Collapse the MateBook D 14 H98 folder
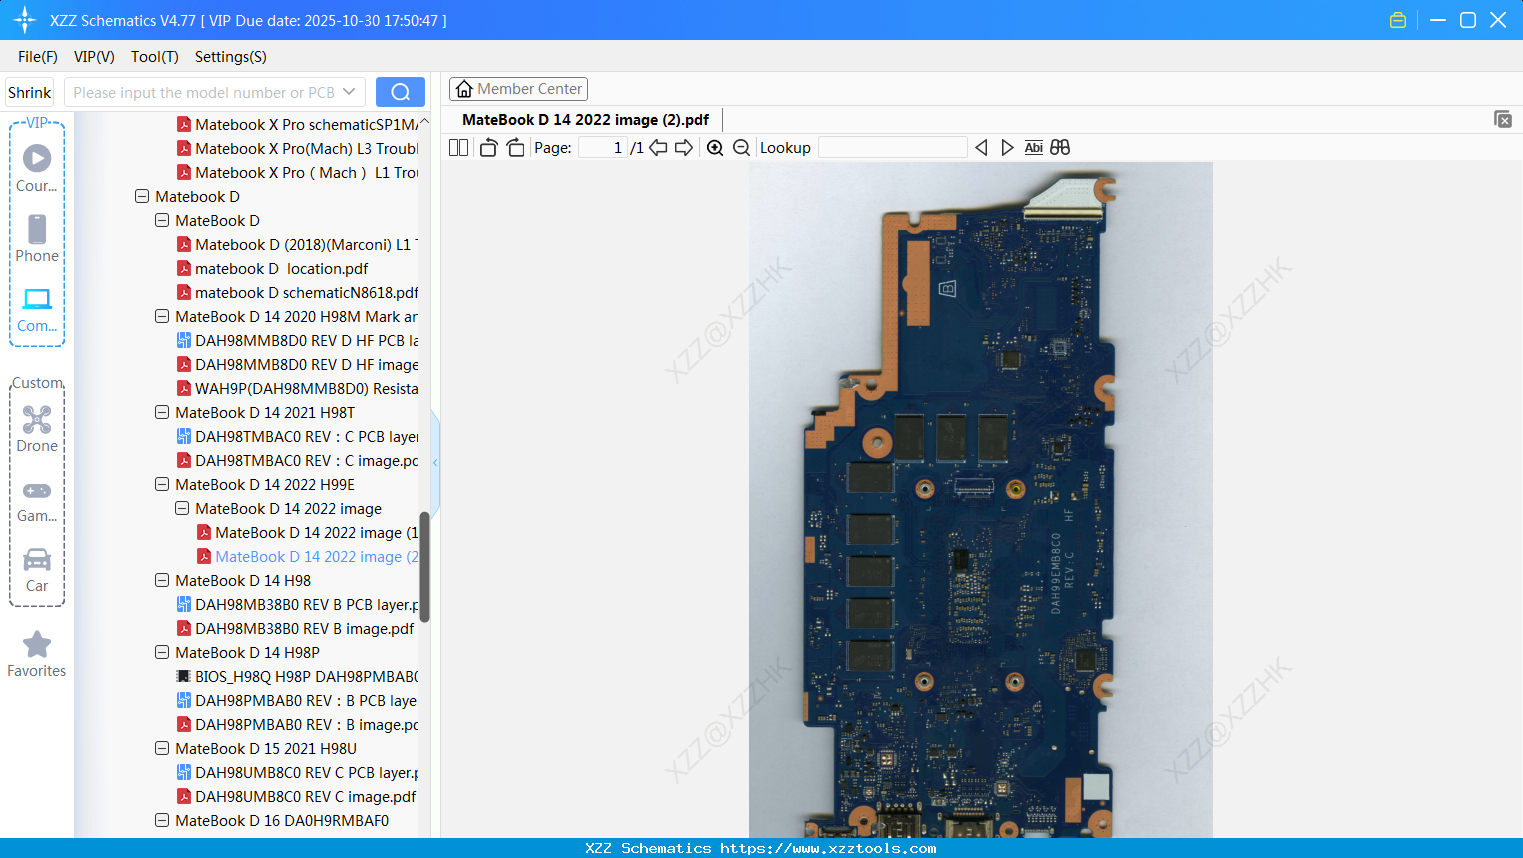 (x=162, y=581)
